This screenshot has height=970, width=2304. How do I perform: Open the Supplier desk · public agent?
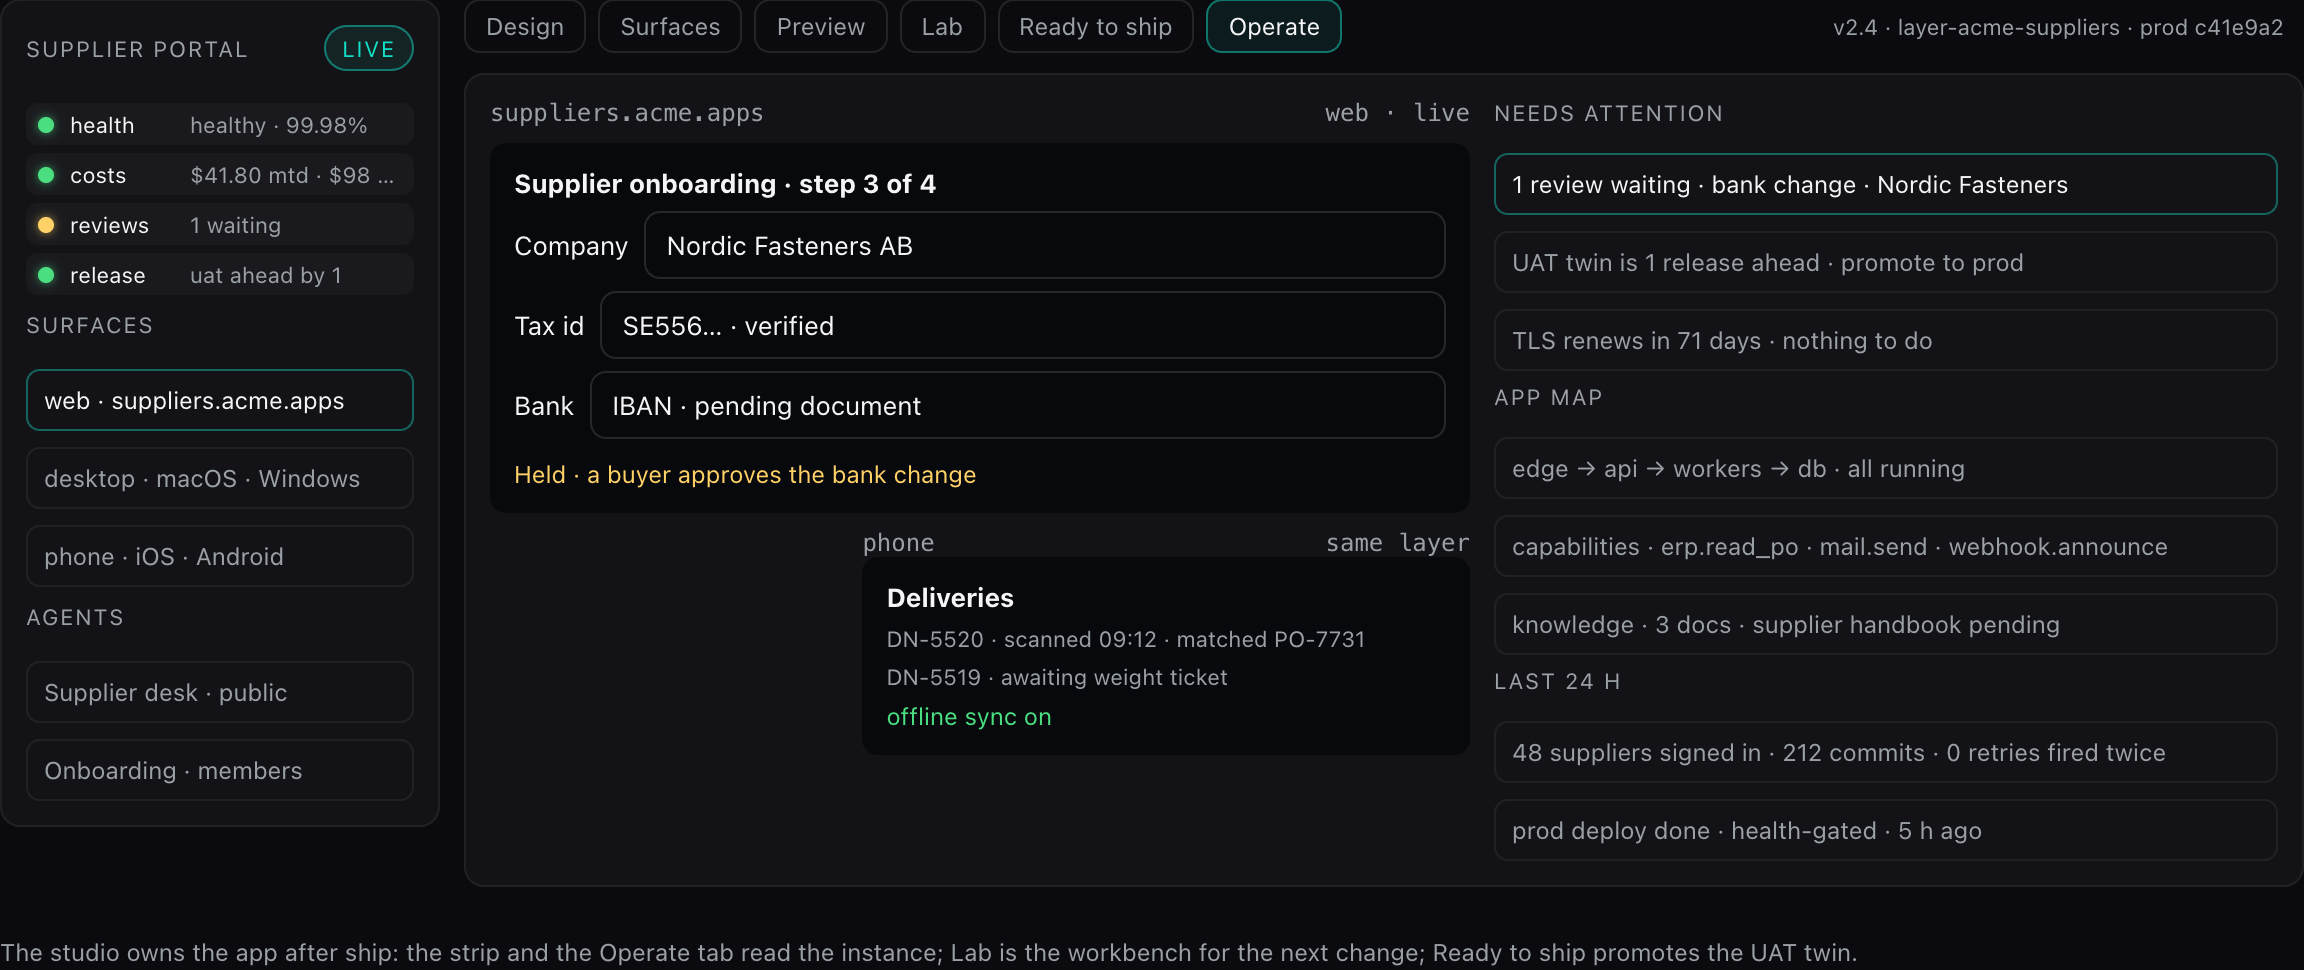click(220, 692)
